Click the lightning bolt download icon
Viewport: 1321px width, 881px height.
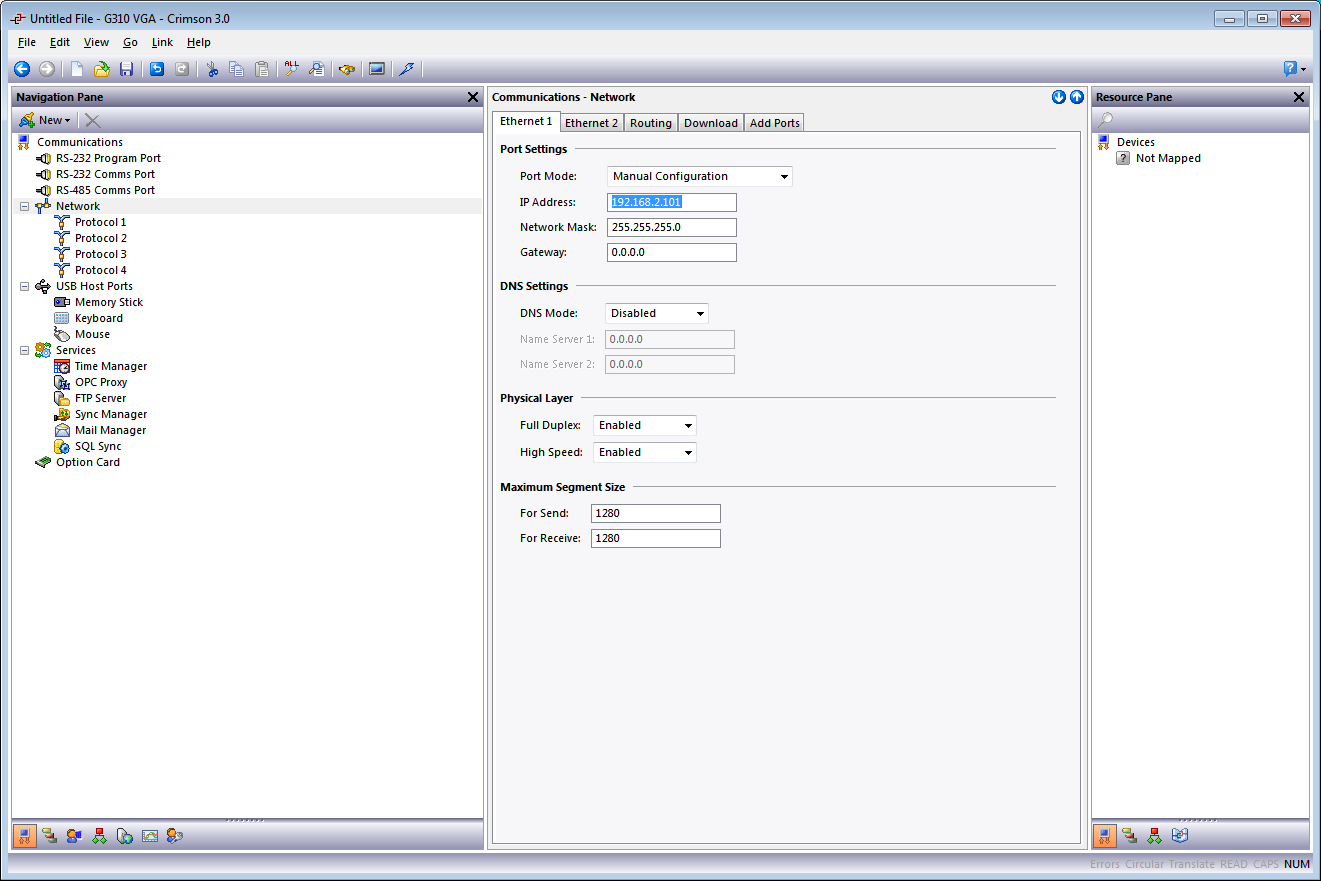(406, 69)
